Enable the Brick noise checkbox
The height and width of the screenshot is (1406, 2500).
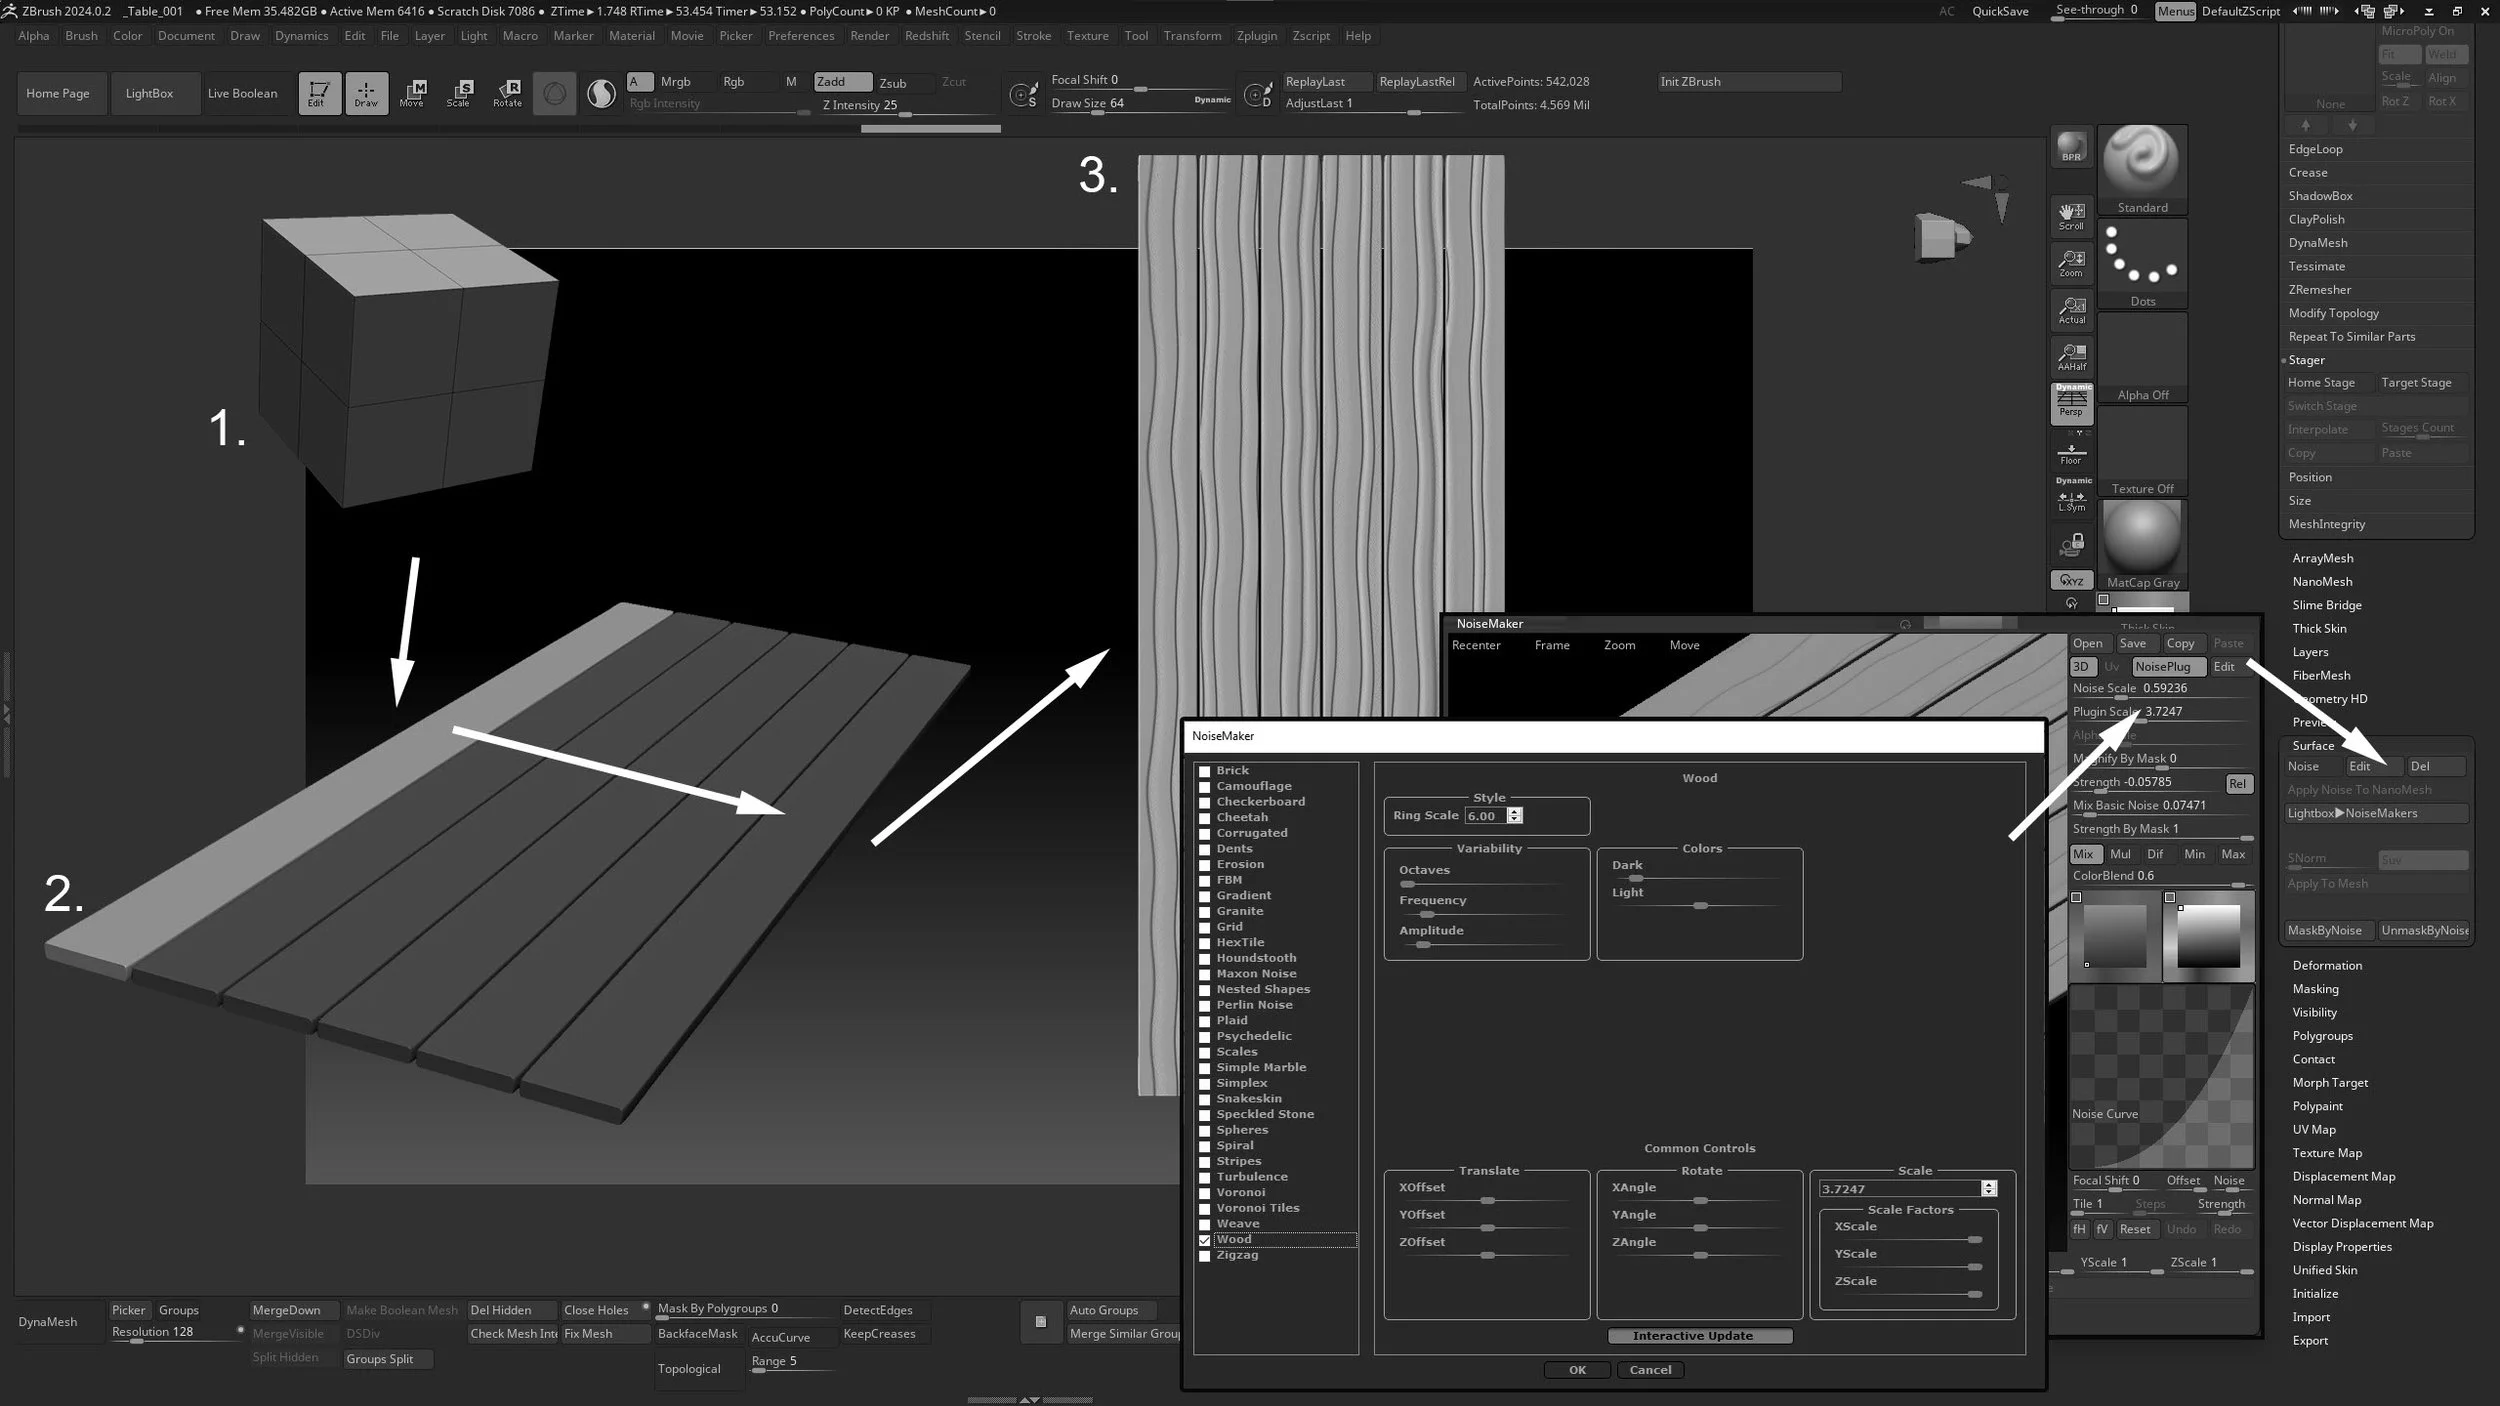click(1205, 771)
